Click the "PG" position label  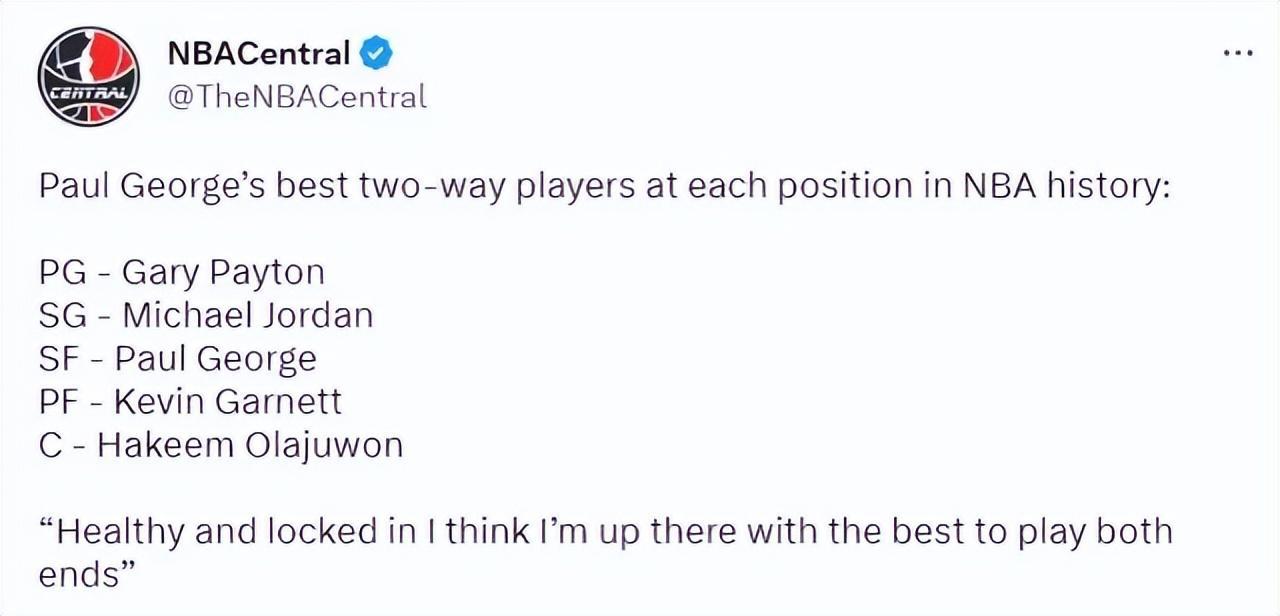click(62, 272)
